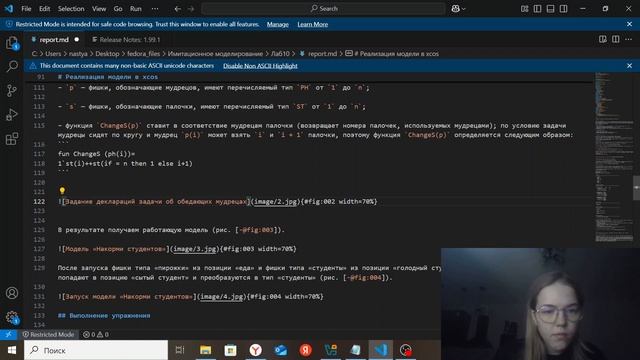Open remote window status bar icon

point(8,334)
